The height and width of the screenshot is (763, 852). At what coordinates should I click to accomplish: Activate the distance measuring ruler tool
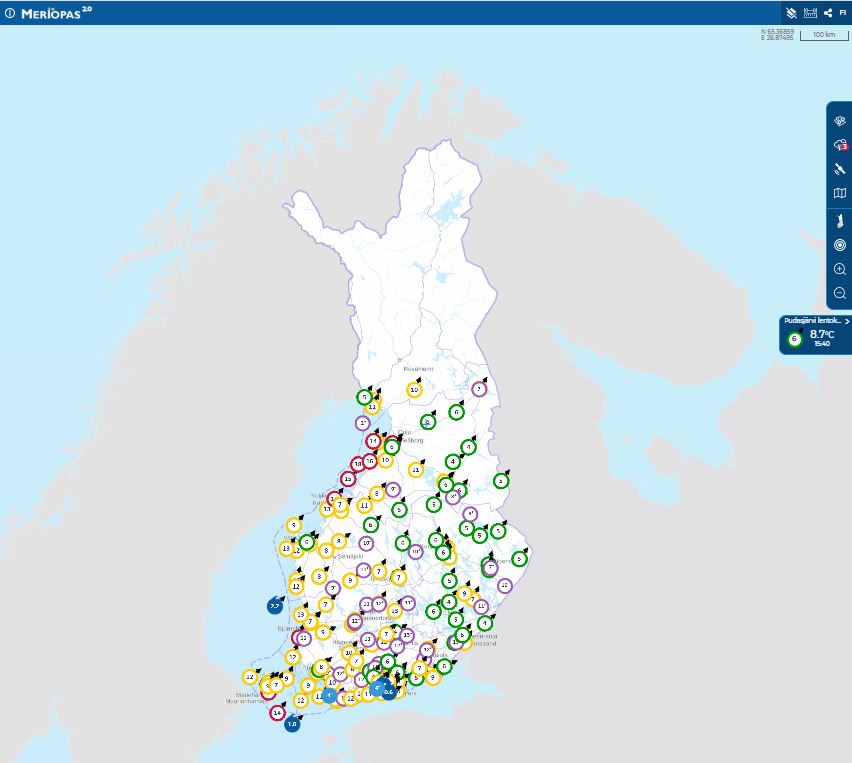click(x=810, y=13)
